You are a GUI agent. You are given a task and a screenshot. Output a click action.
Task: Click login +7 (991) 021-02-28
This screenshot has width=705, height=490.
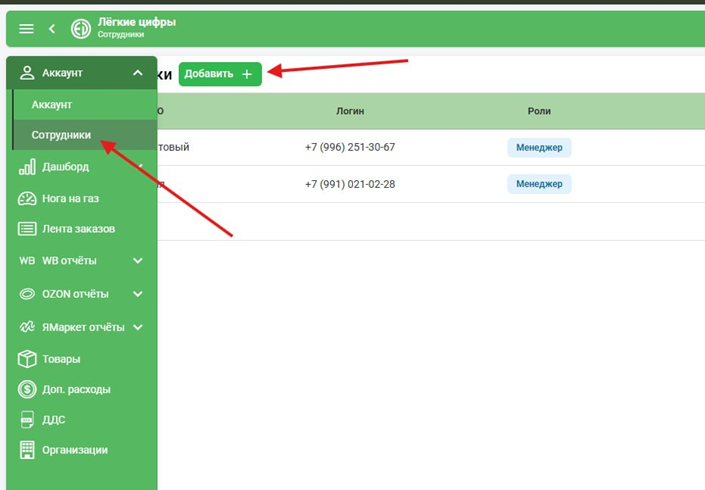(350, 184)
